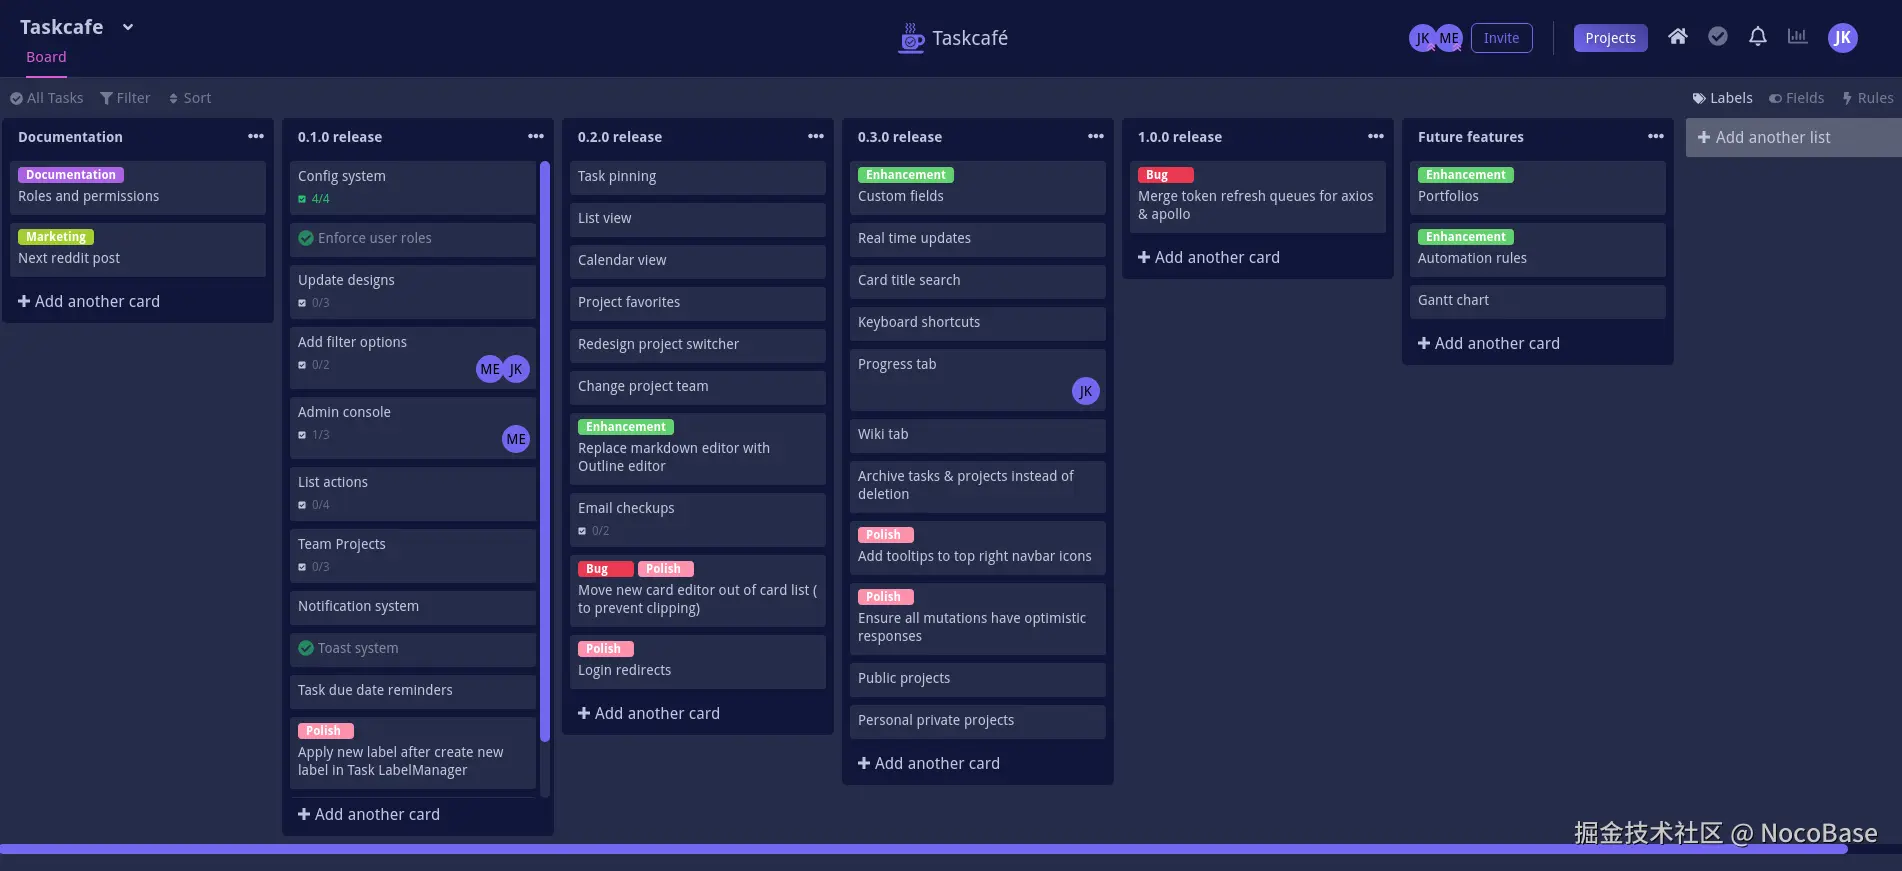The width and height of the screenshot is (1902, 871).
Task: Open 0.3.0 release list options ellipsis
Action: click(1096, 136)
